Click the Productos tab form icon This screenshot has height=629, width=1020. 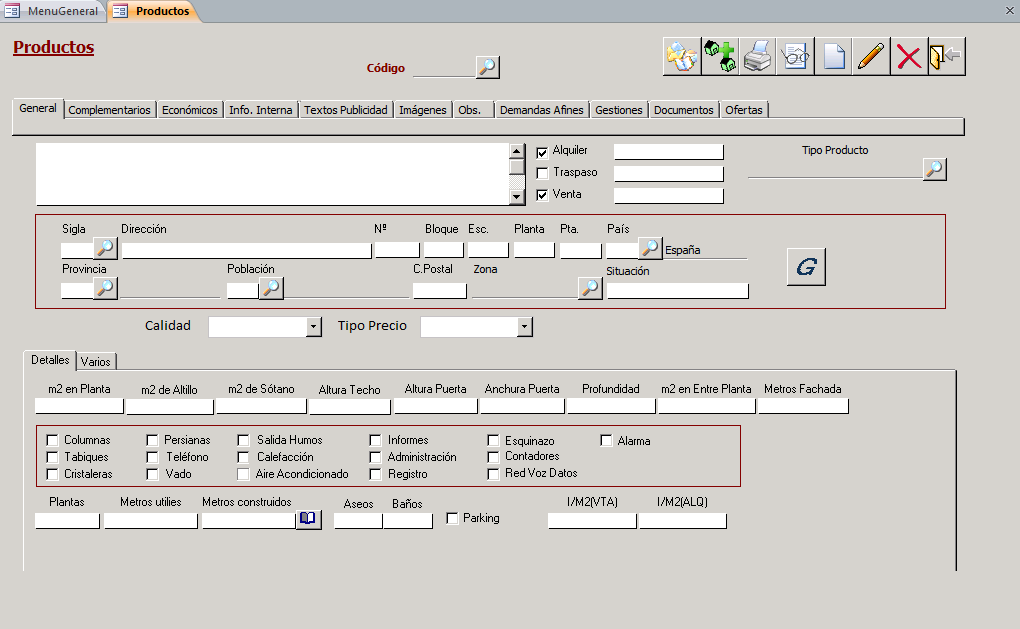click(x=120, y=11)
